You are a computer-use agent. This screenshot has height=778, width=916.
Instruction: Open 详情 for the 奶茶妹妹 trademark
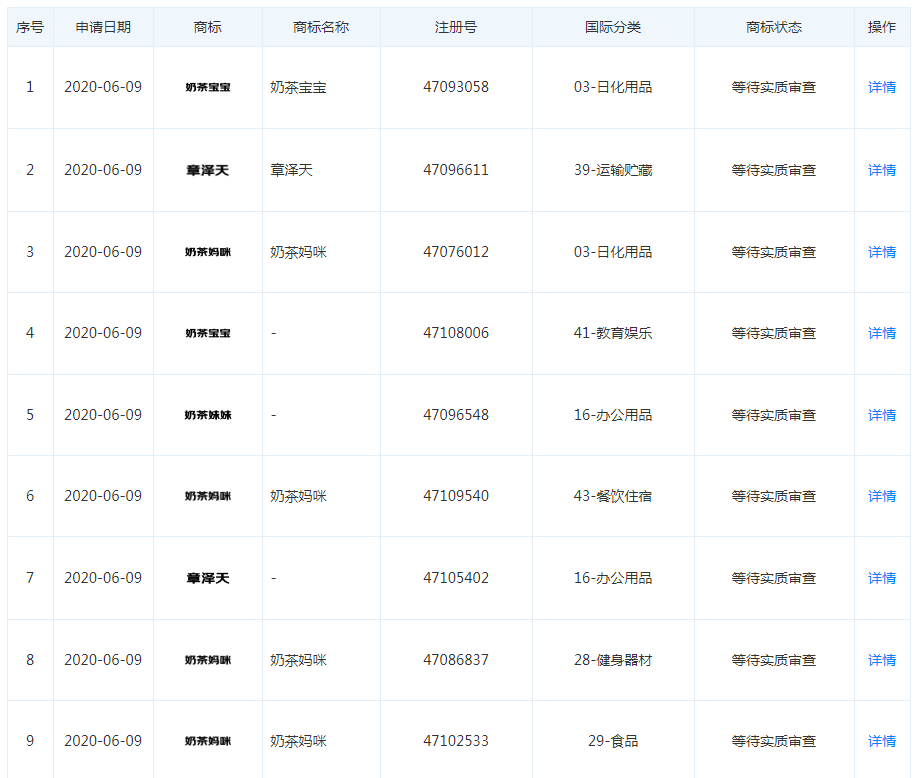tap(881, 415)
